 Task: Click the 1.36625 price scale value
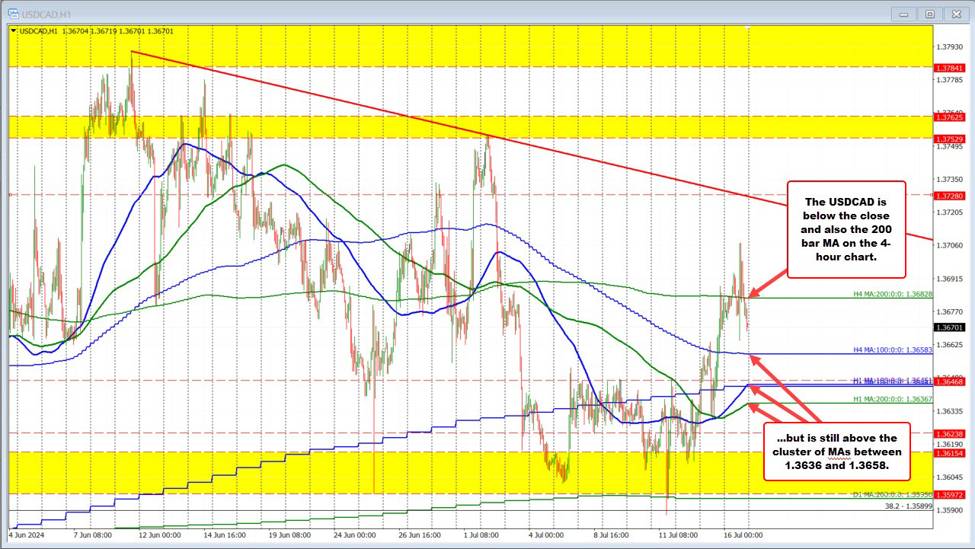[949, 344]
